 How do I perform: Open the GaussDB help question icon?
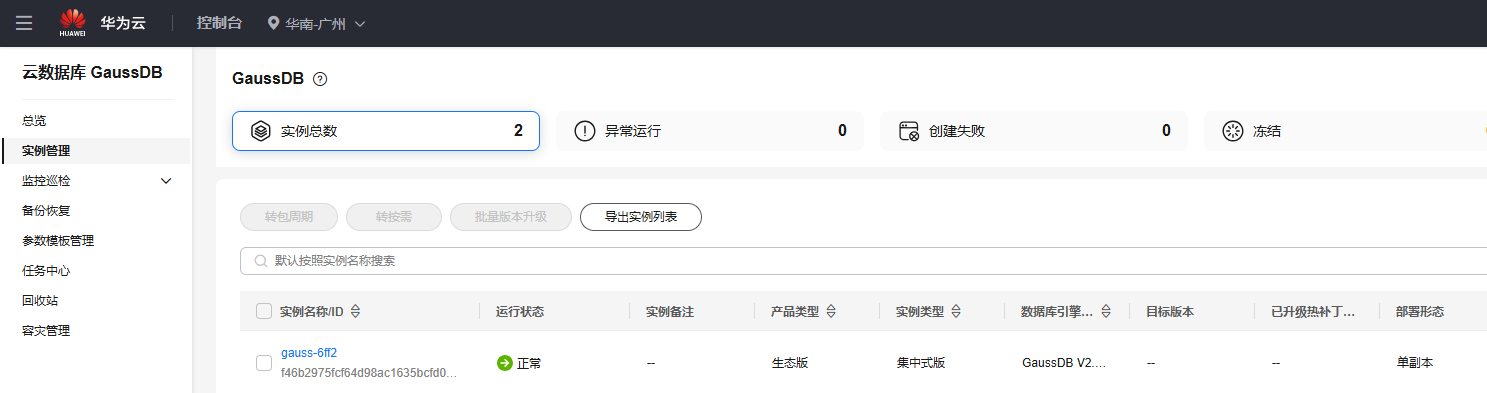coord(320,79)
